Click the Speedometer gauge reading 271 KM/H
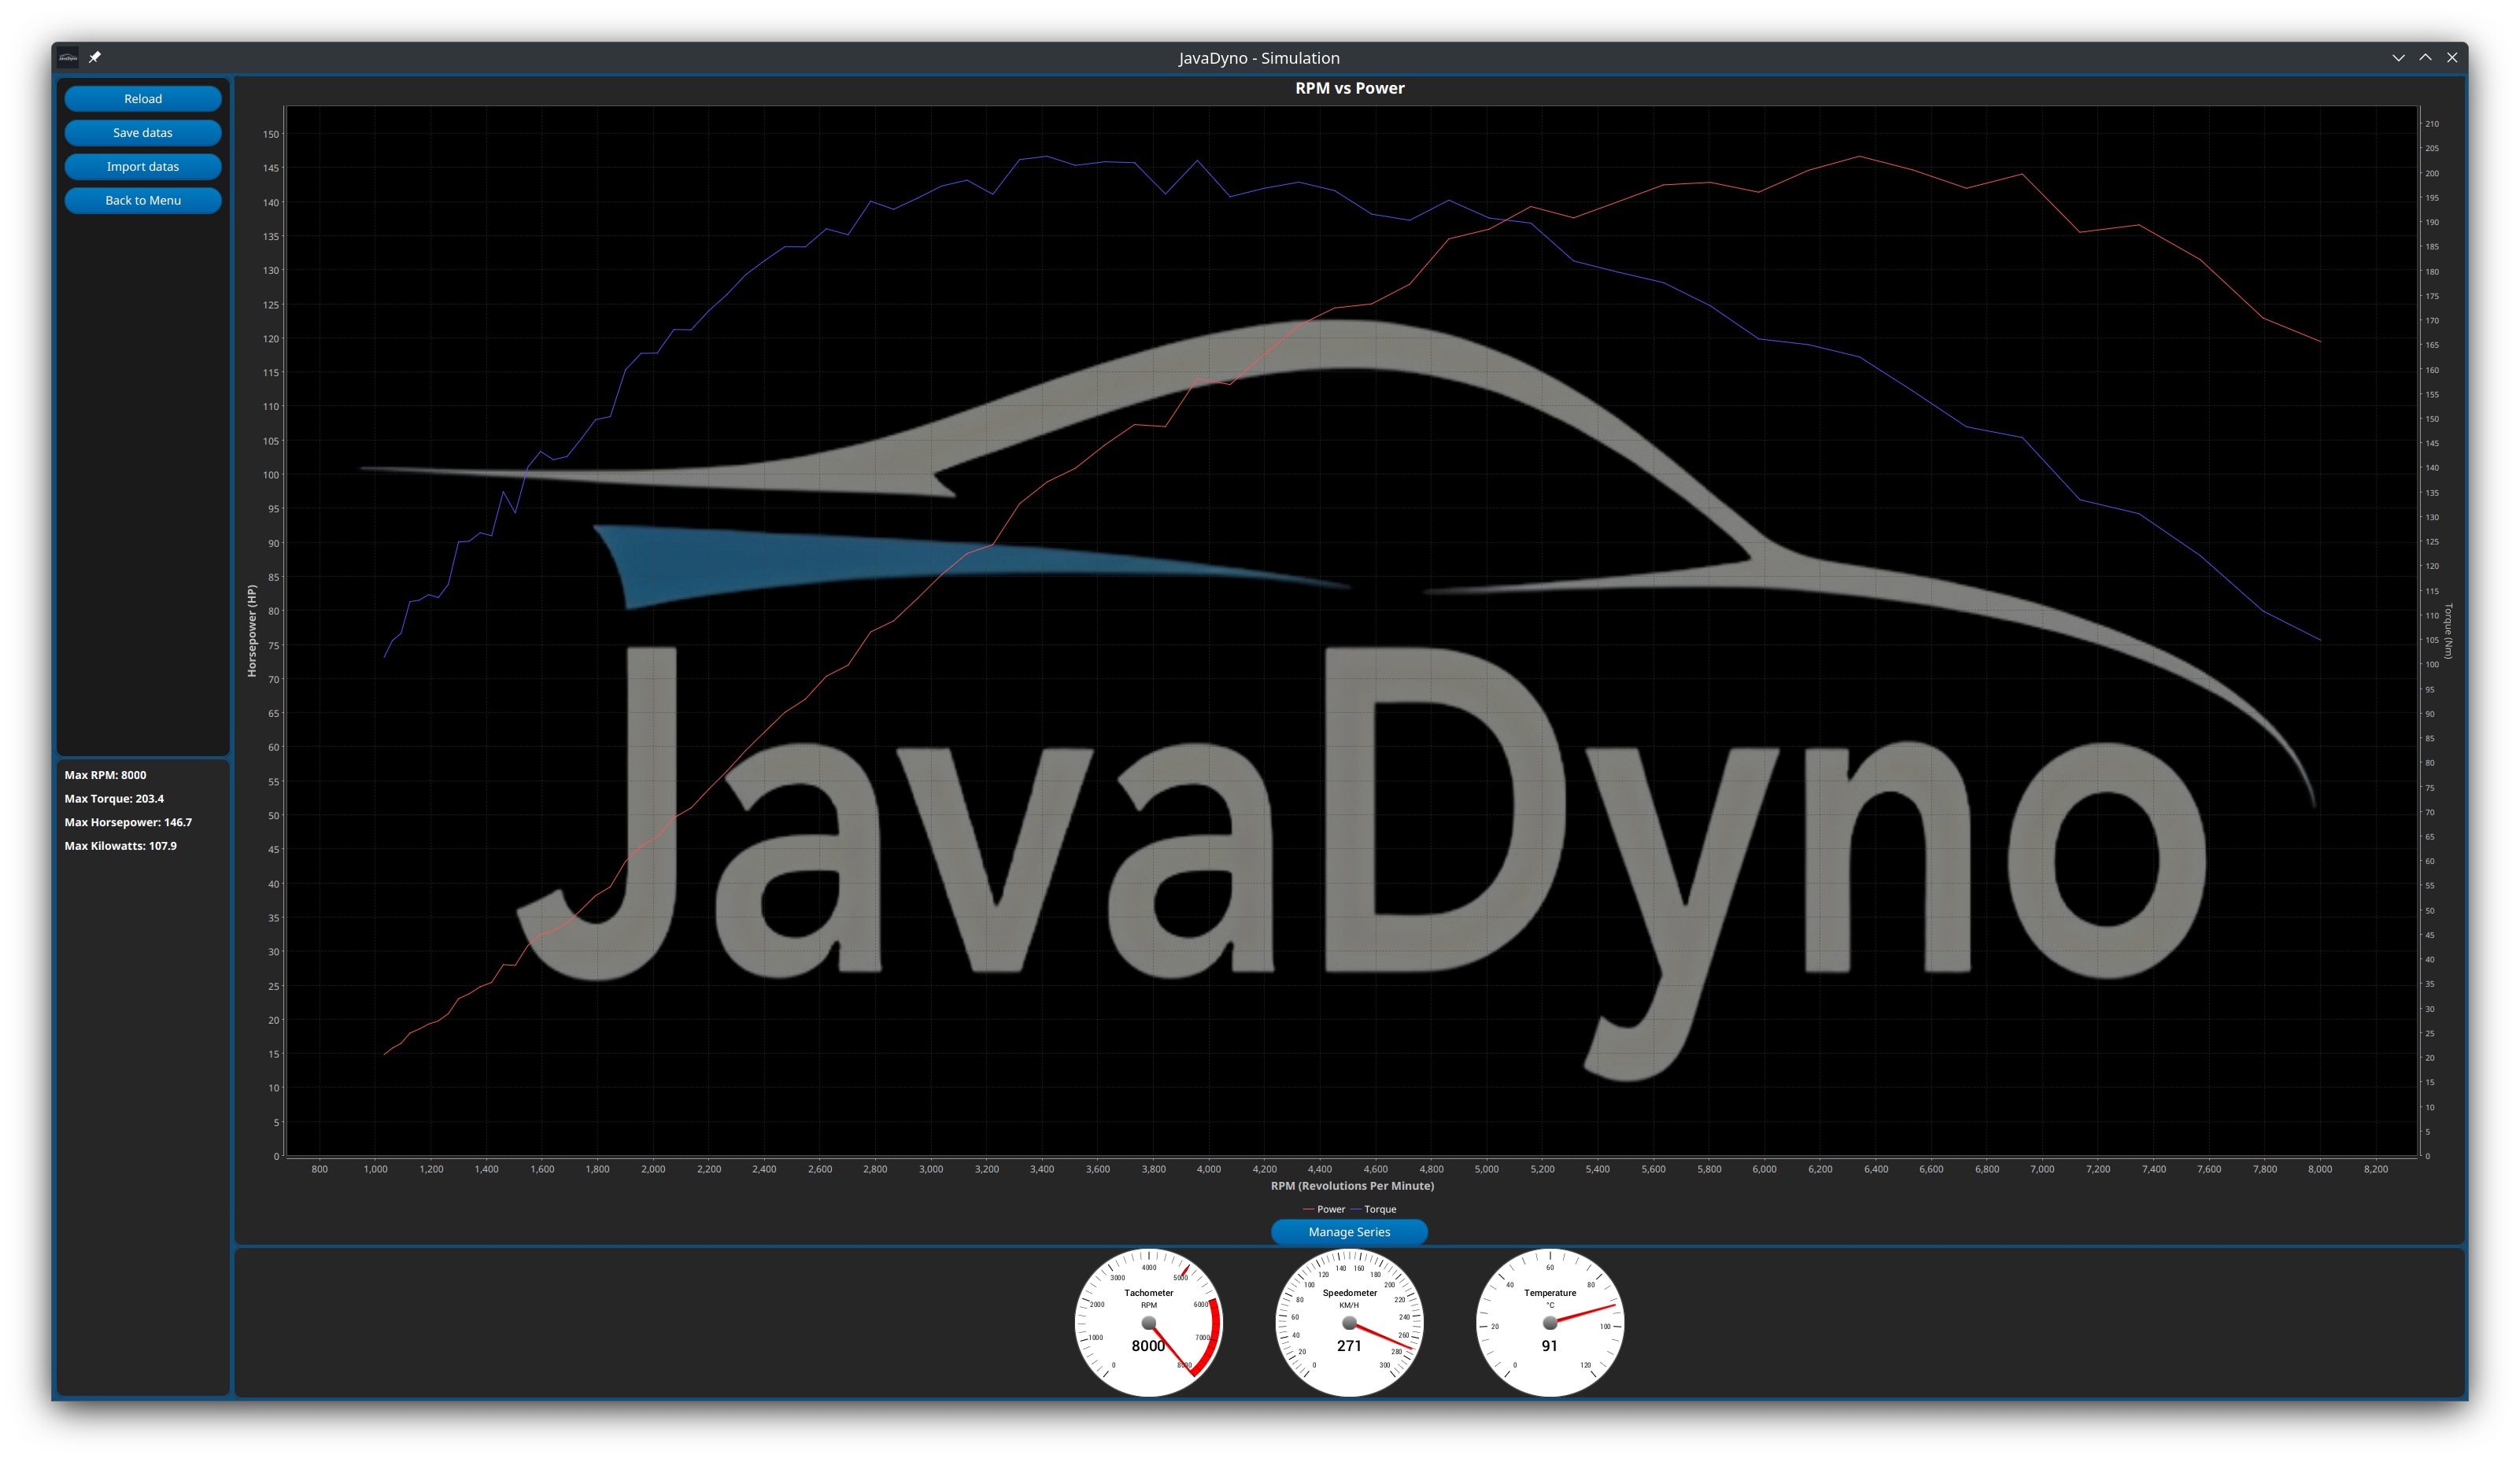Viewport: 2520px width, 1462px height. click(1348, 1323)
